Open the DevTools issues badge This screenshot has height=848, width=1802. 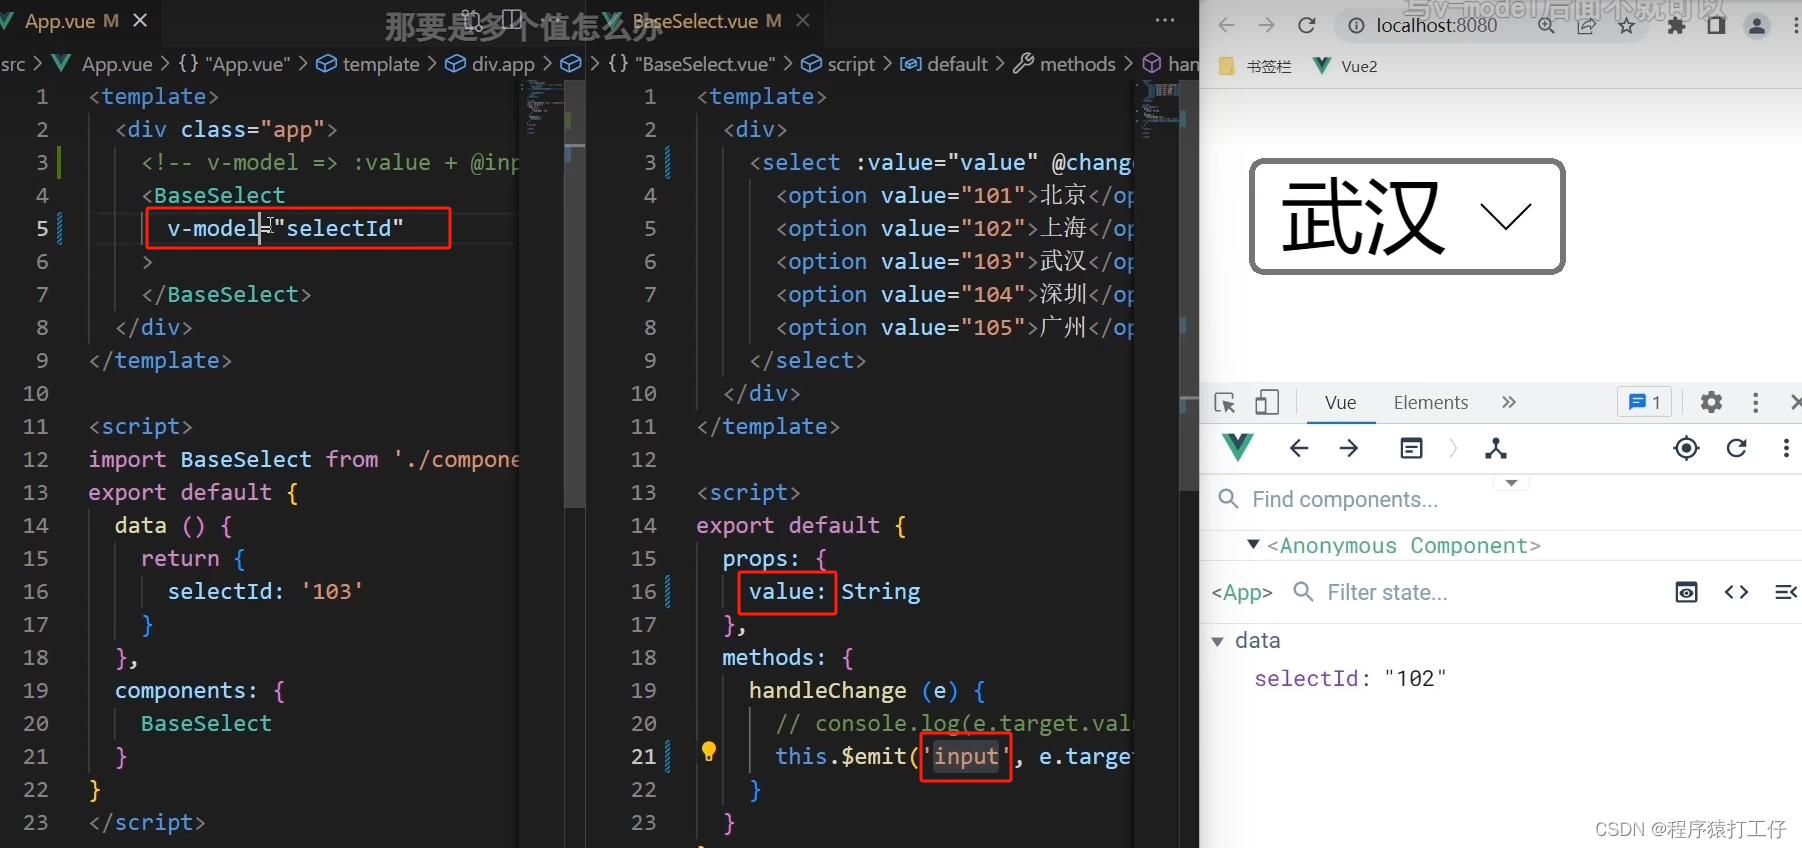pyautogui.click(x=1645, y=402)
